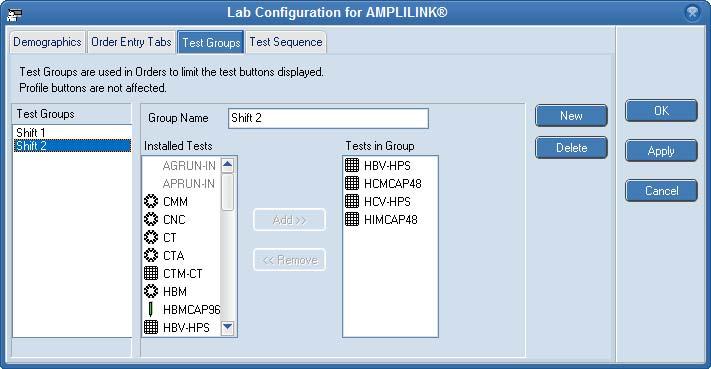Viewport: 711px width, 369px height.
Task: Click the grid icon beside HCMCAP48
Action: click(352, 183)
